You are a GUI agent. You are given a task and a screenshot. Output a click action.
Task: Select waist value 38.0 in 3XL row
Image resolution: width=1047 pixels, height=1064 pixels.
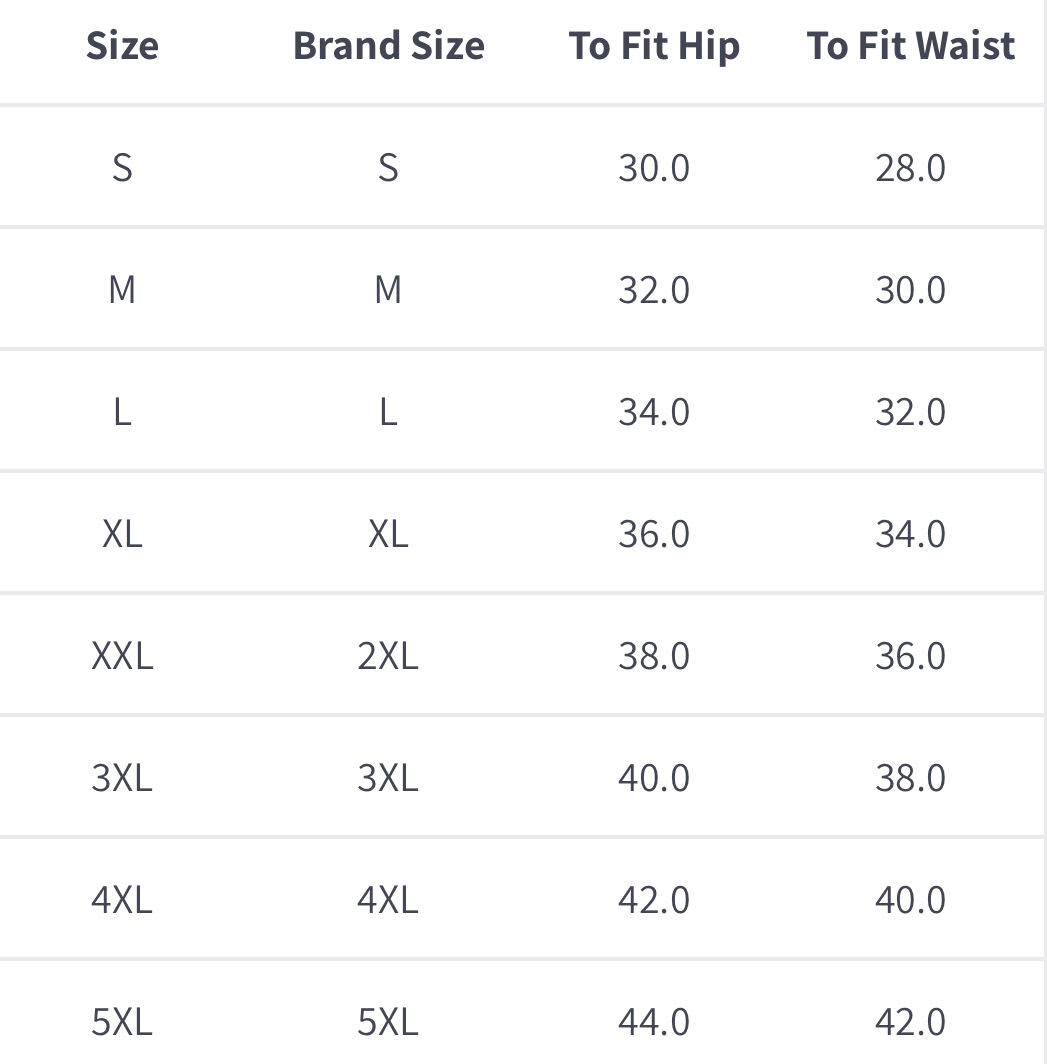coord(910,778)
